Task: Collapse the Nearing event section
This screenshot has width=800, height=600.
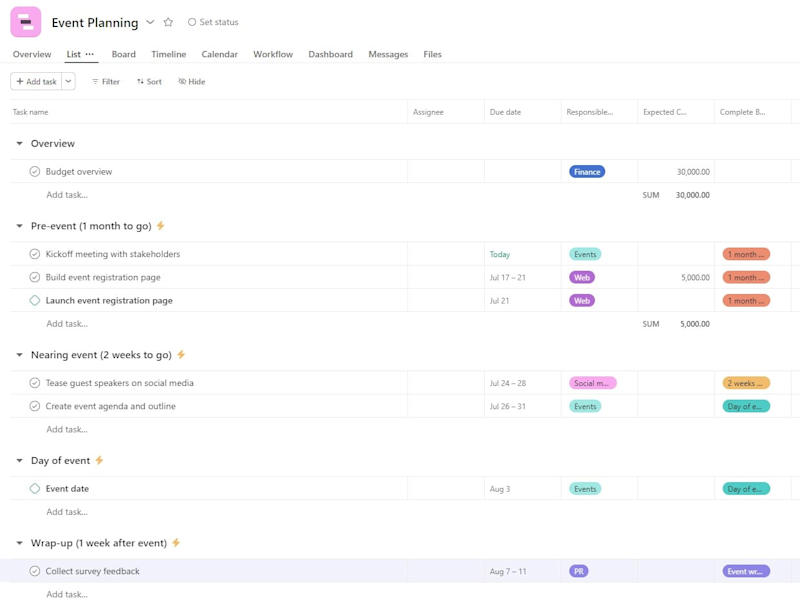Action: (19, 355)
